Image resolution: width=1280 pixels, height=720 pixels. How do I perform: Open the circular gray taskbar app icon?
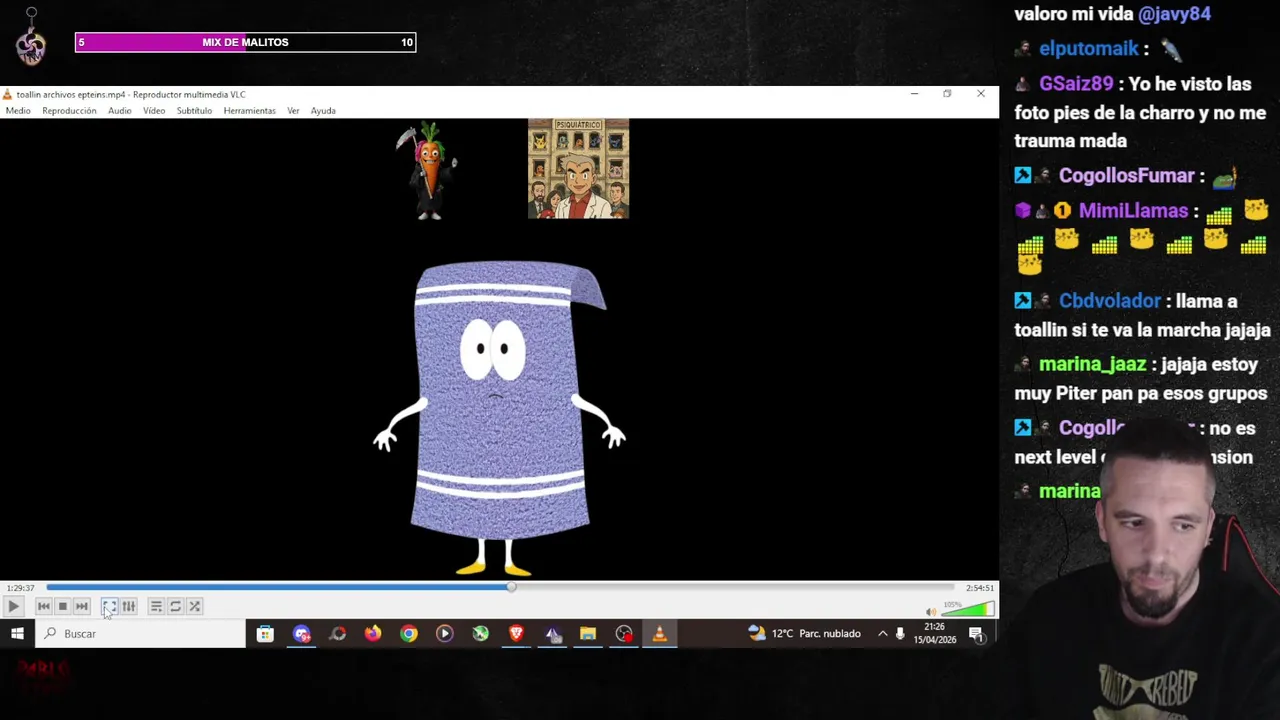pyautogui.click(x=337, y=633)
